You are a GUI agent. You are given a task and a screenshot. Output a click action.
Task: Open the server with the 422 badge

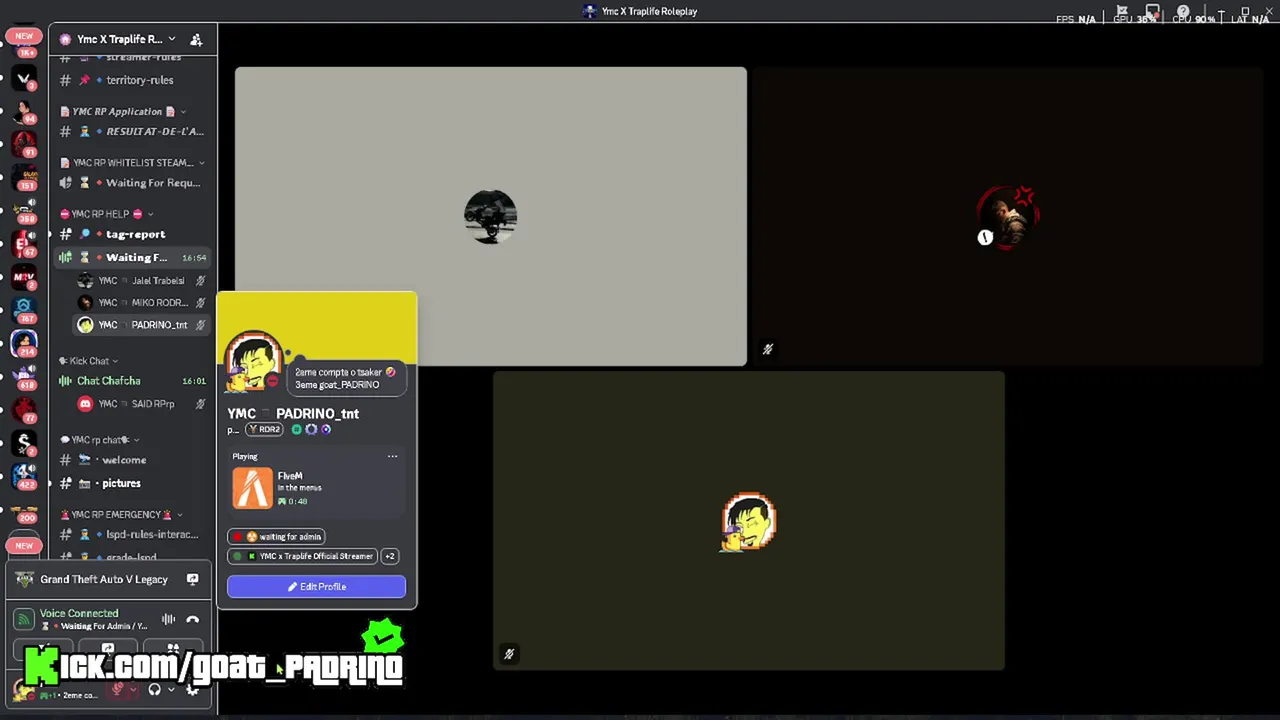tap(24, 477)
